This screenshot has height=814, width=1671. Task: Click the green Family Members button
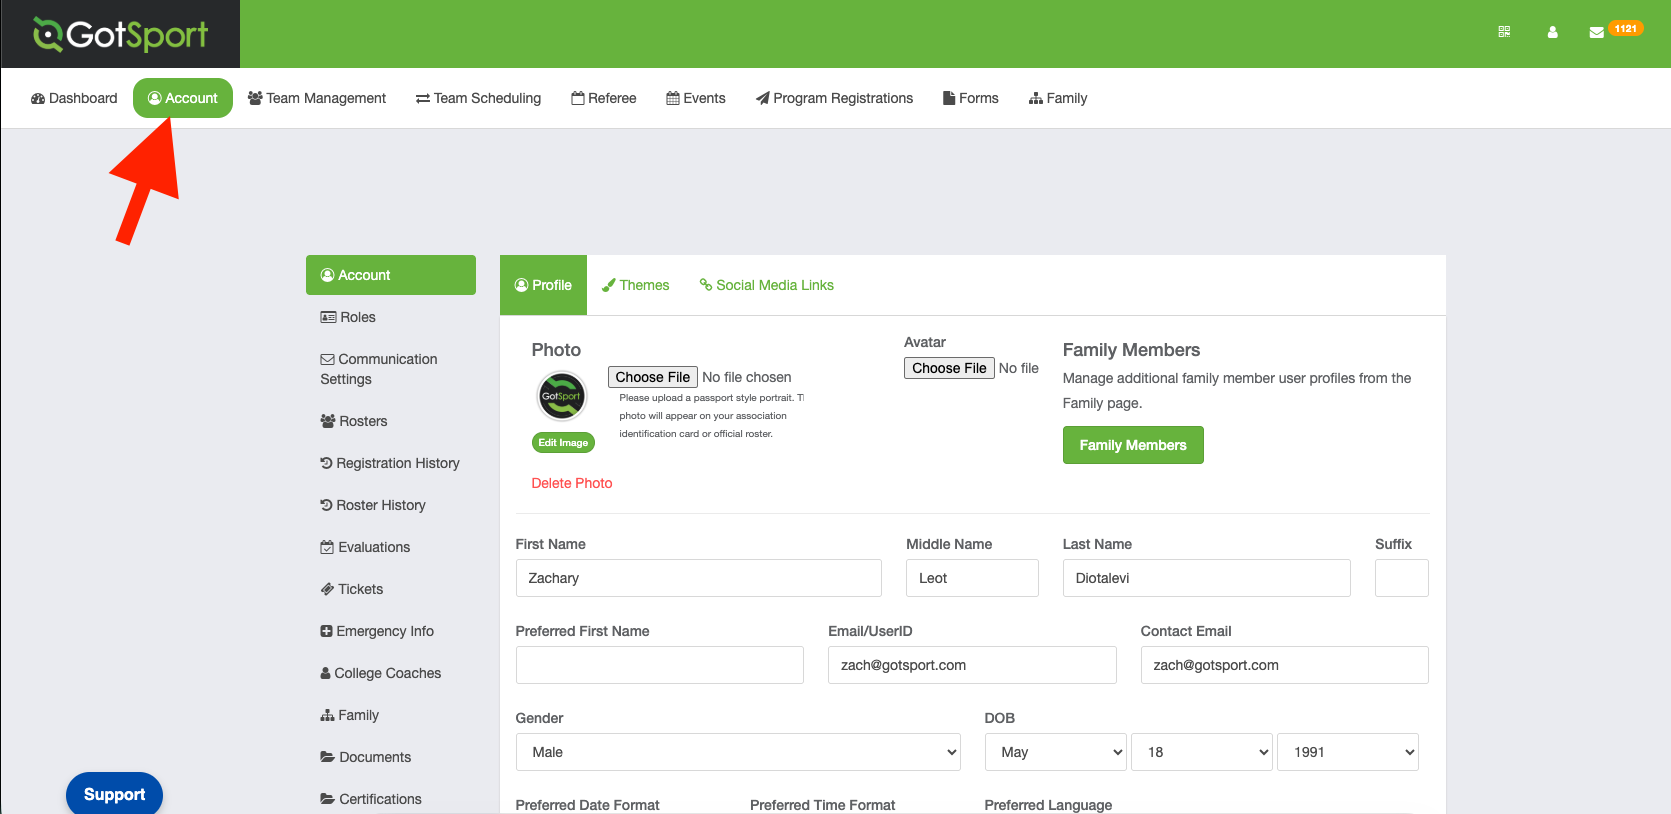point(1133,445)
